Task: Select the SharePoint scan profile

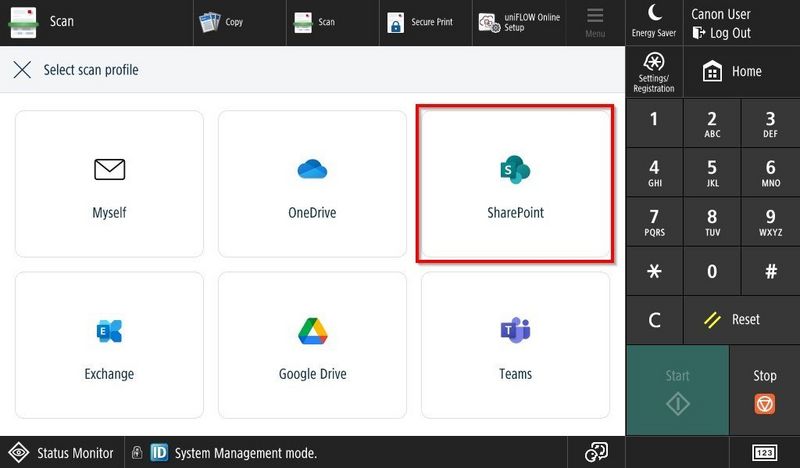Action: click(x=515, y=185)
